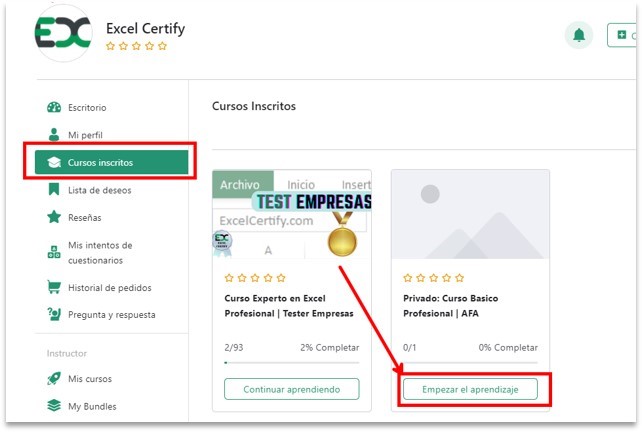Go to Mis intentos de cuestionarios
Screen dimensions: 642x432
(100, 253)
